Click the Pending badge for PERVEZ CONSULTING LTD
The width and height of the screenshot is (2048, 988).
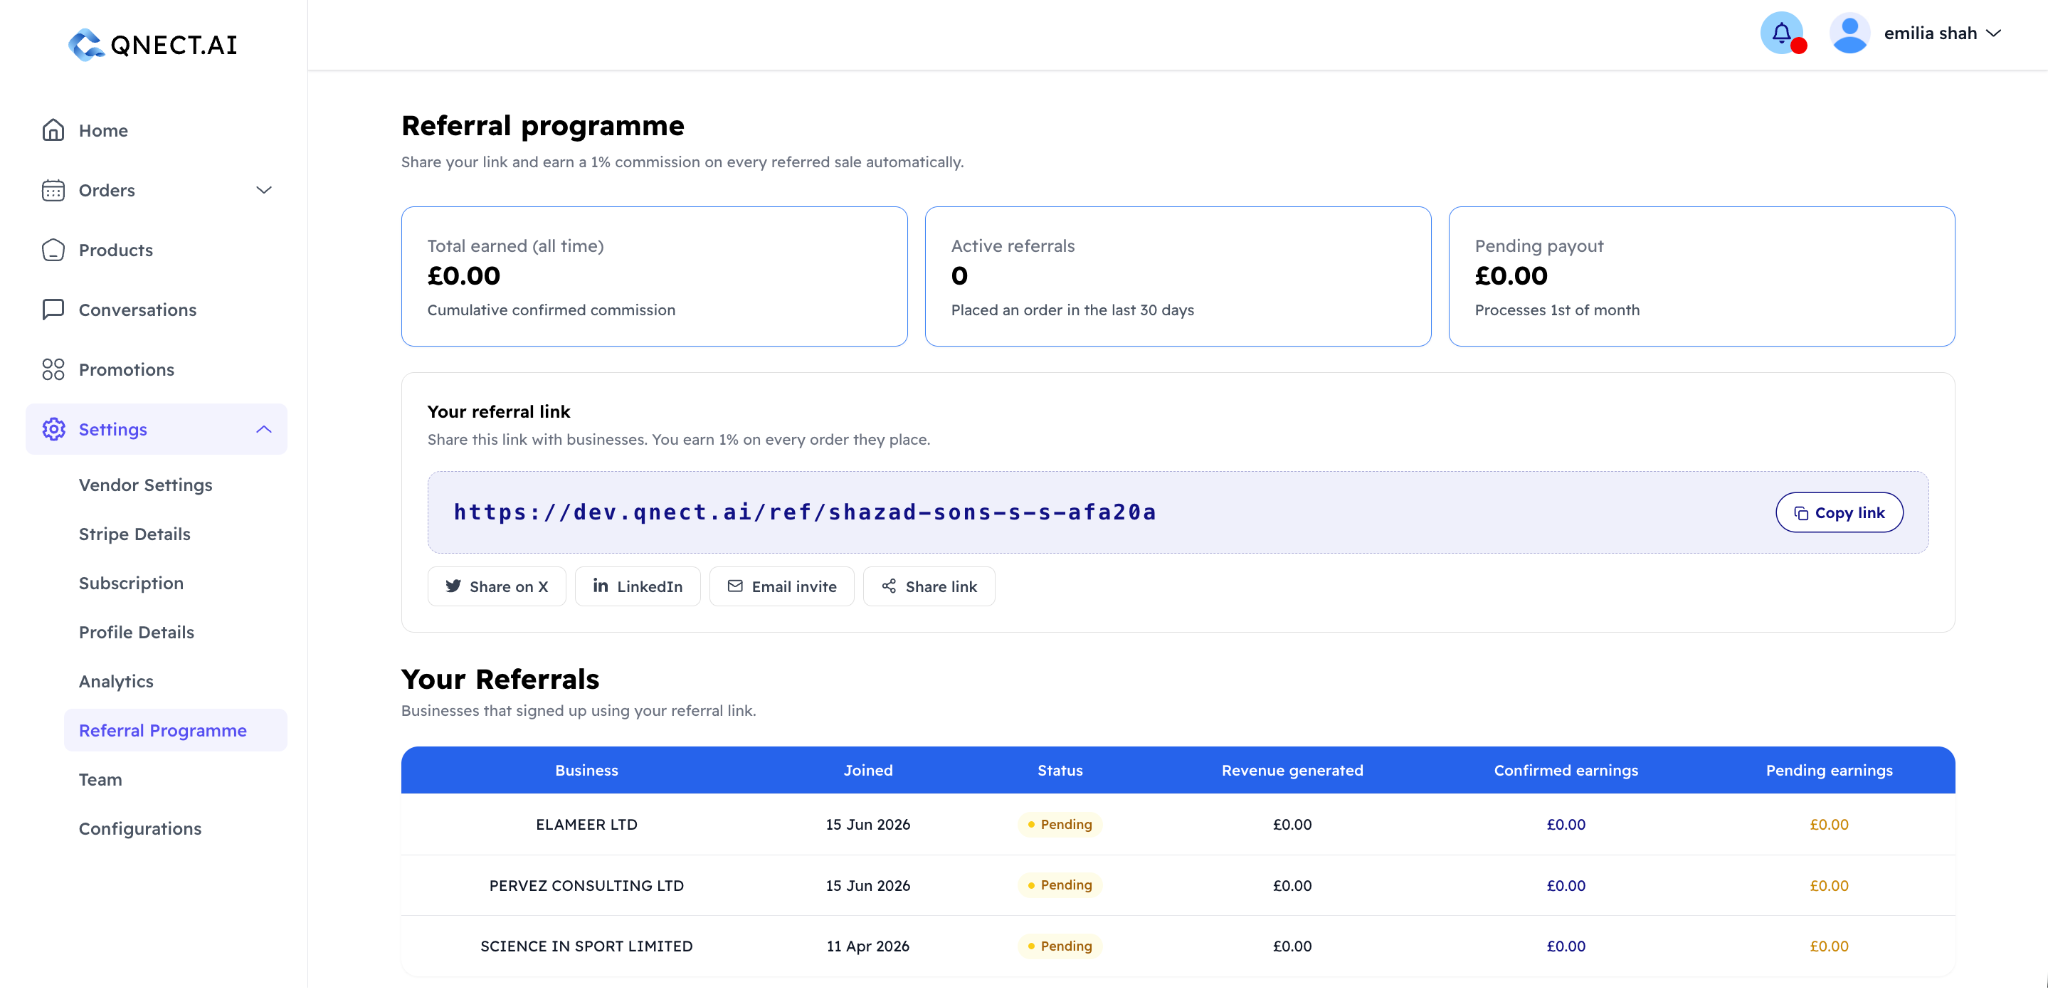click(1060, 885)
